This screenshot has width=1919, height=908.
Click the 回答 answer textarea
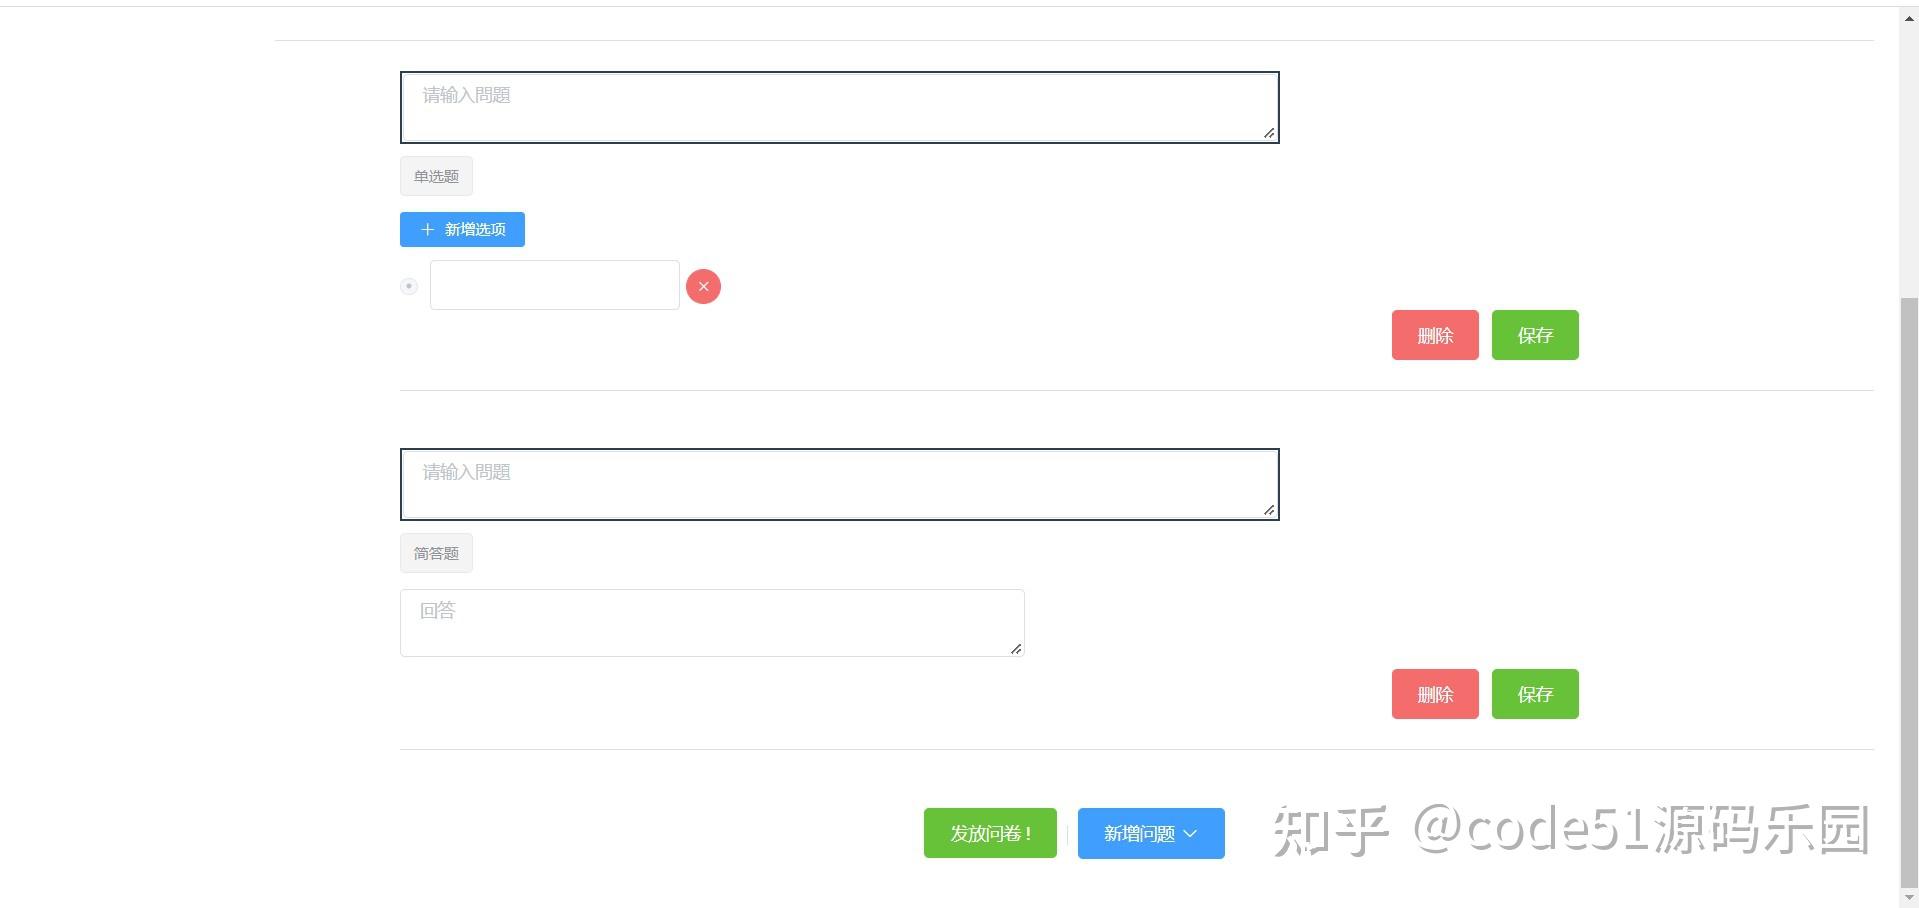pyautogui.click(x=712, y=623)
